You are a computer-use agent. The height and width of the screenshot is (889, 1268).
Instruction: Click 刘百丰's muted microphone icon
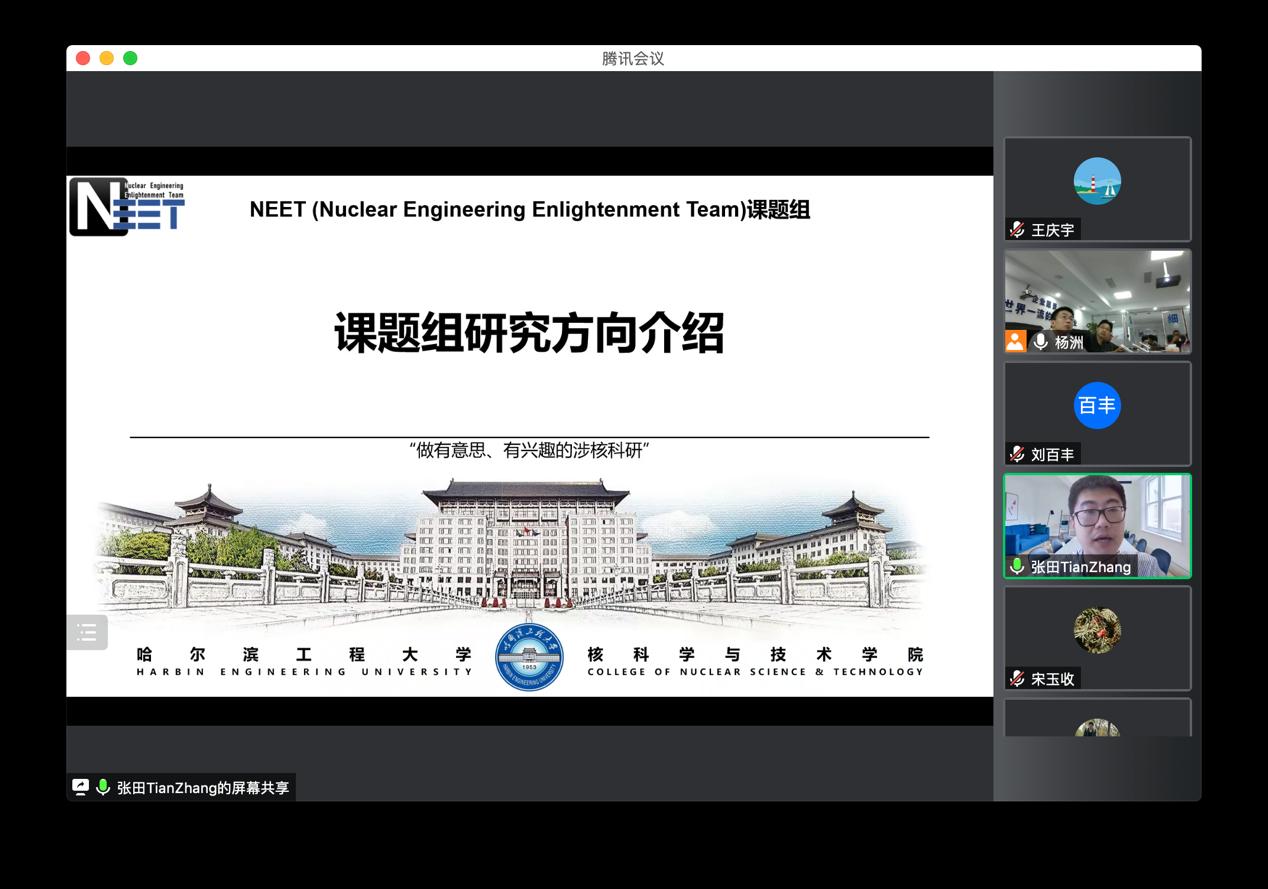click(1017, 454)
